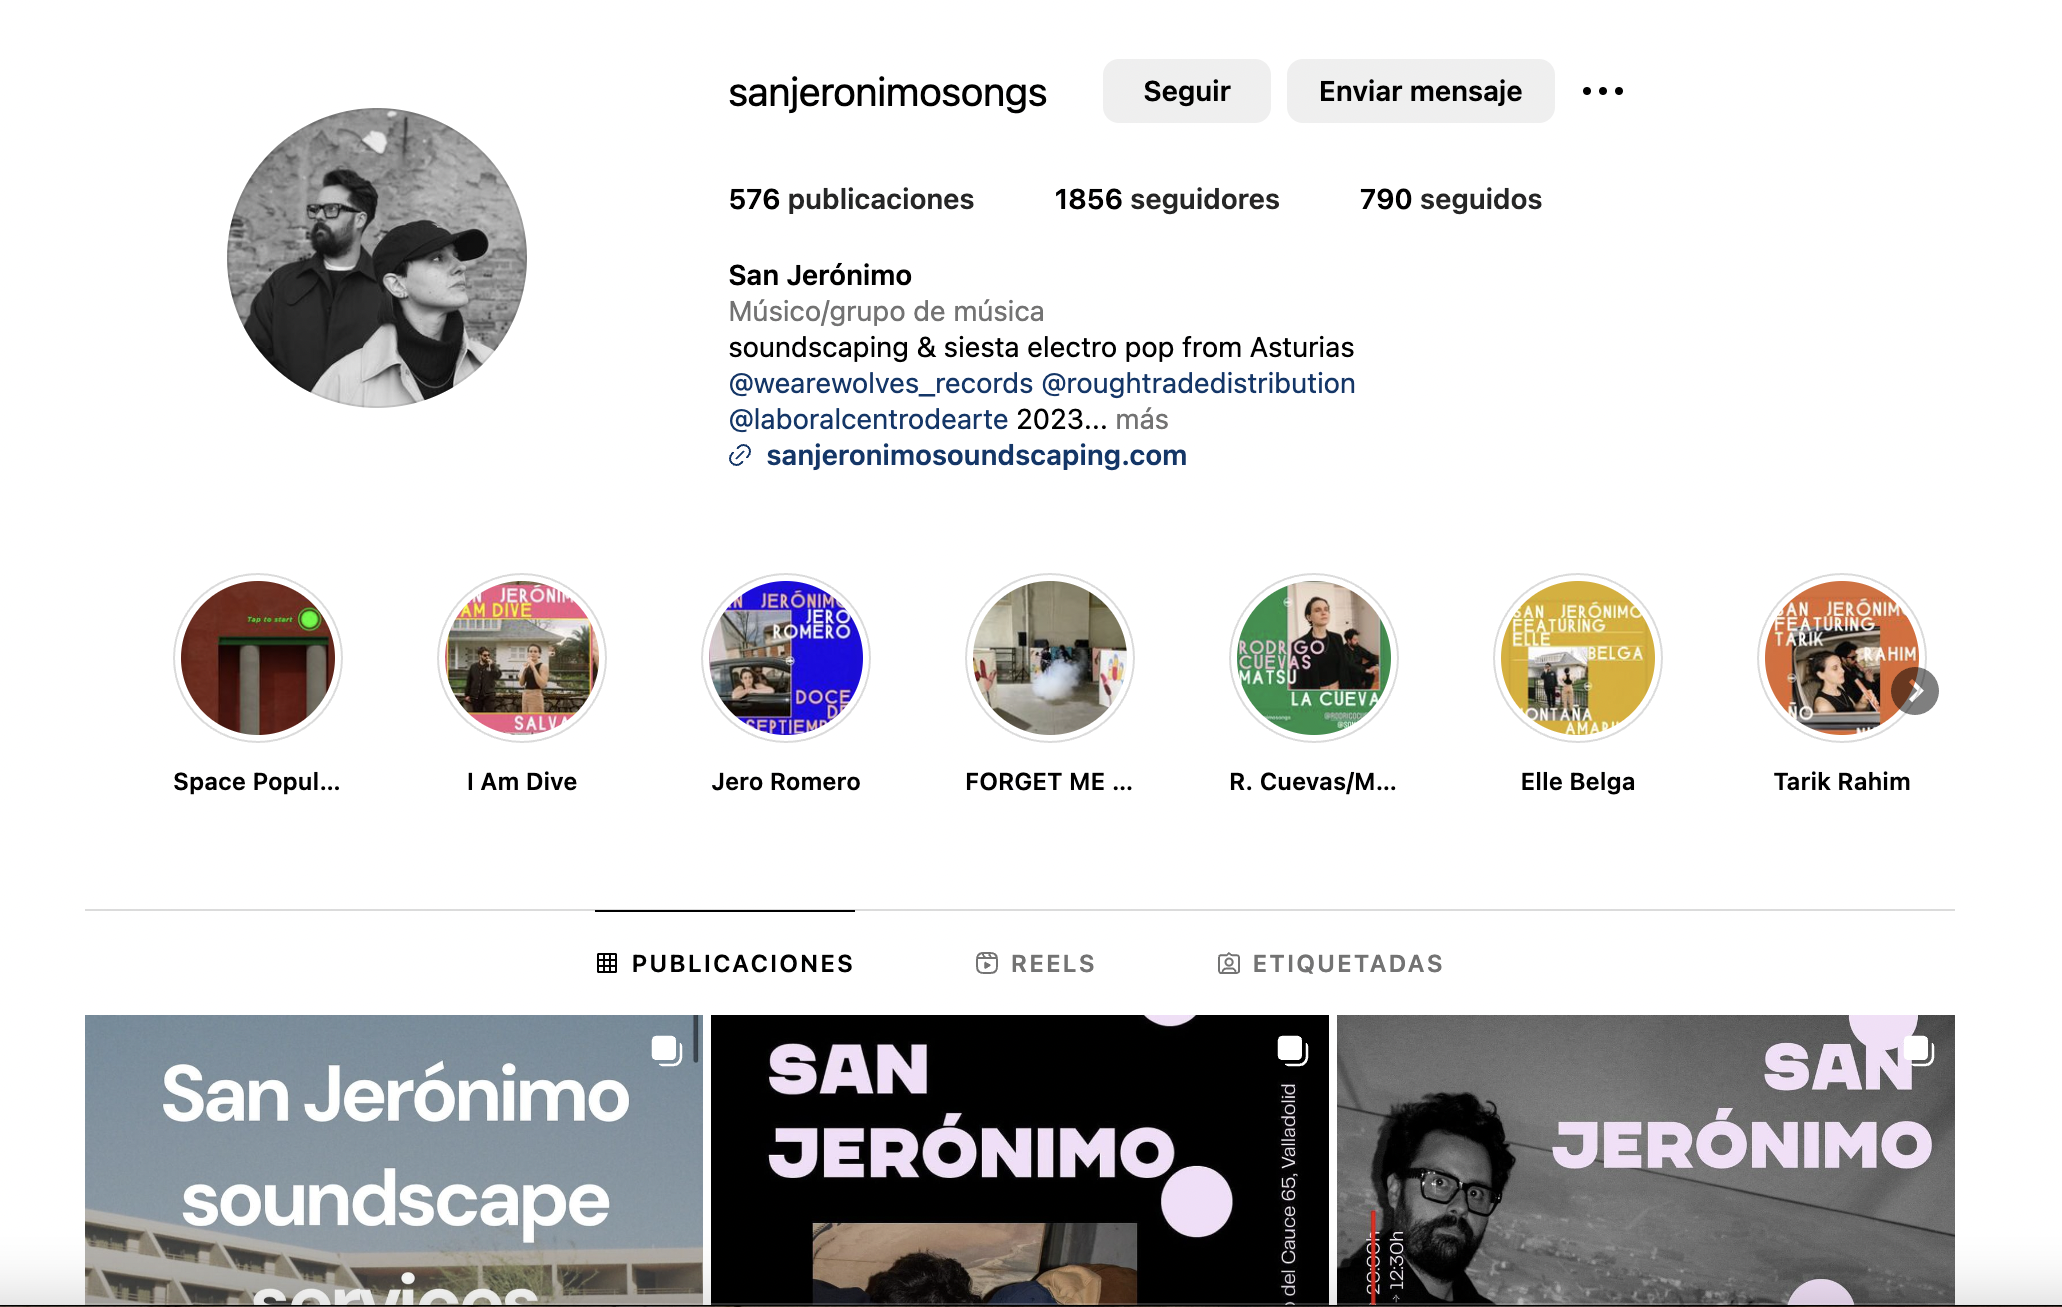Expand the bio with "más"
This screenshot has height=1307, width=2062.
coord(1142,419)
